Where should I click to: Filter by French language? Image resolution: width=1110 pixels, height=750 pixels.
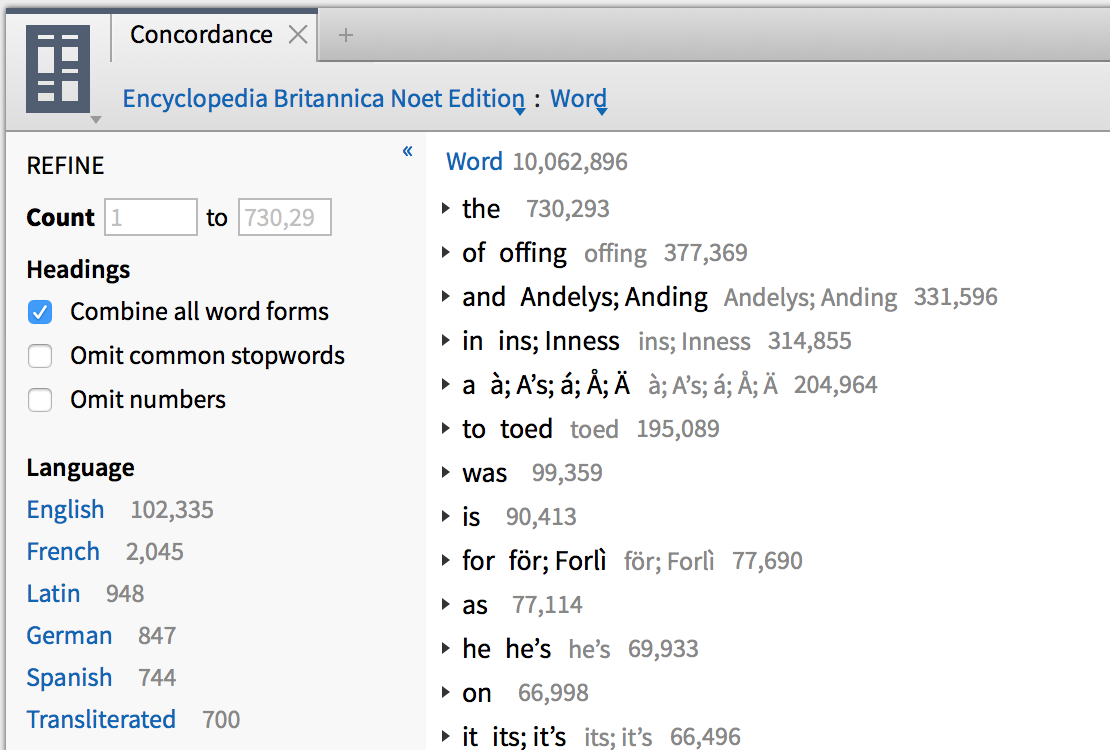tap(63, 552)
